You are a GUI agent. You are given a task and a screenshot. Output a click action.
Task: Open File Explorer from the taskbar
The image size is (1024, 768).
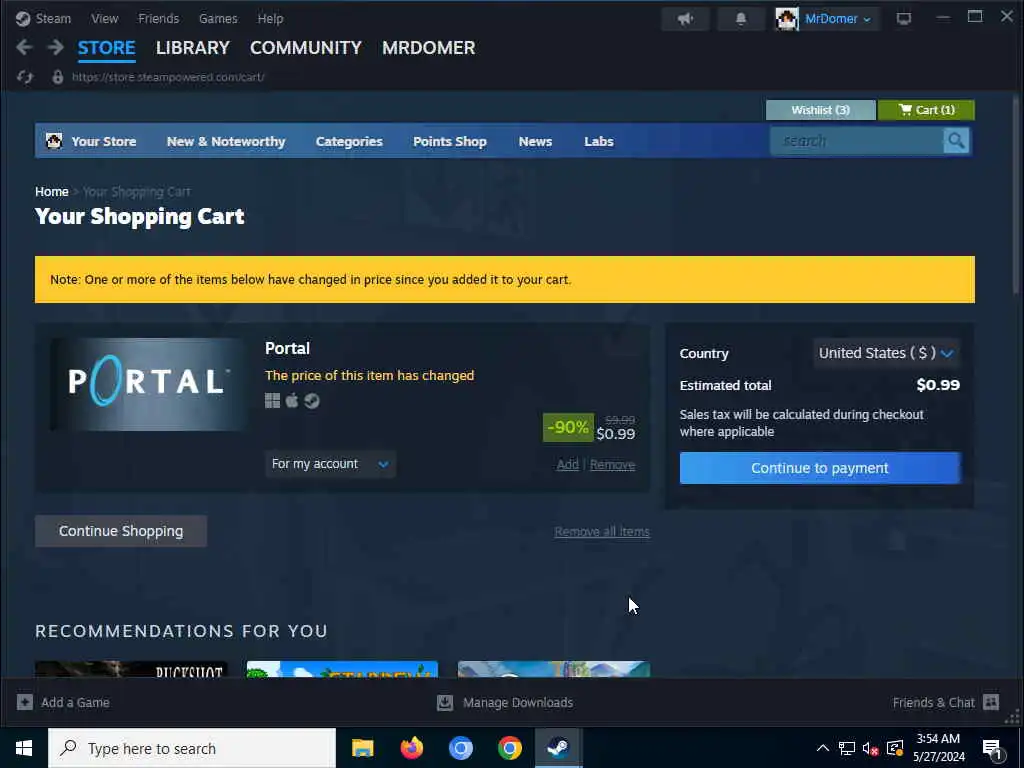[362, 748]
